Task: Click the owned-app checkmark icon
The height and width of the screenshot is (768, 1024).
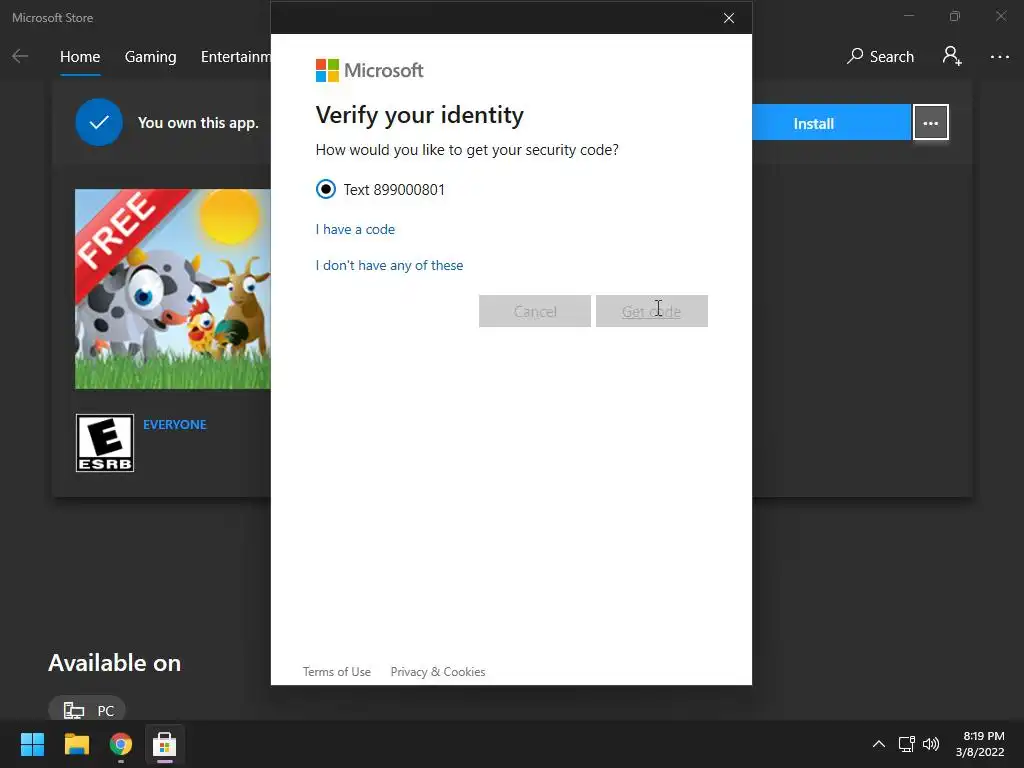Action: [99, 122]
